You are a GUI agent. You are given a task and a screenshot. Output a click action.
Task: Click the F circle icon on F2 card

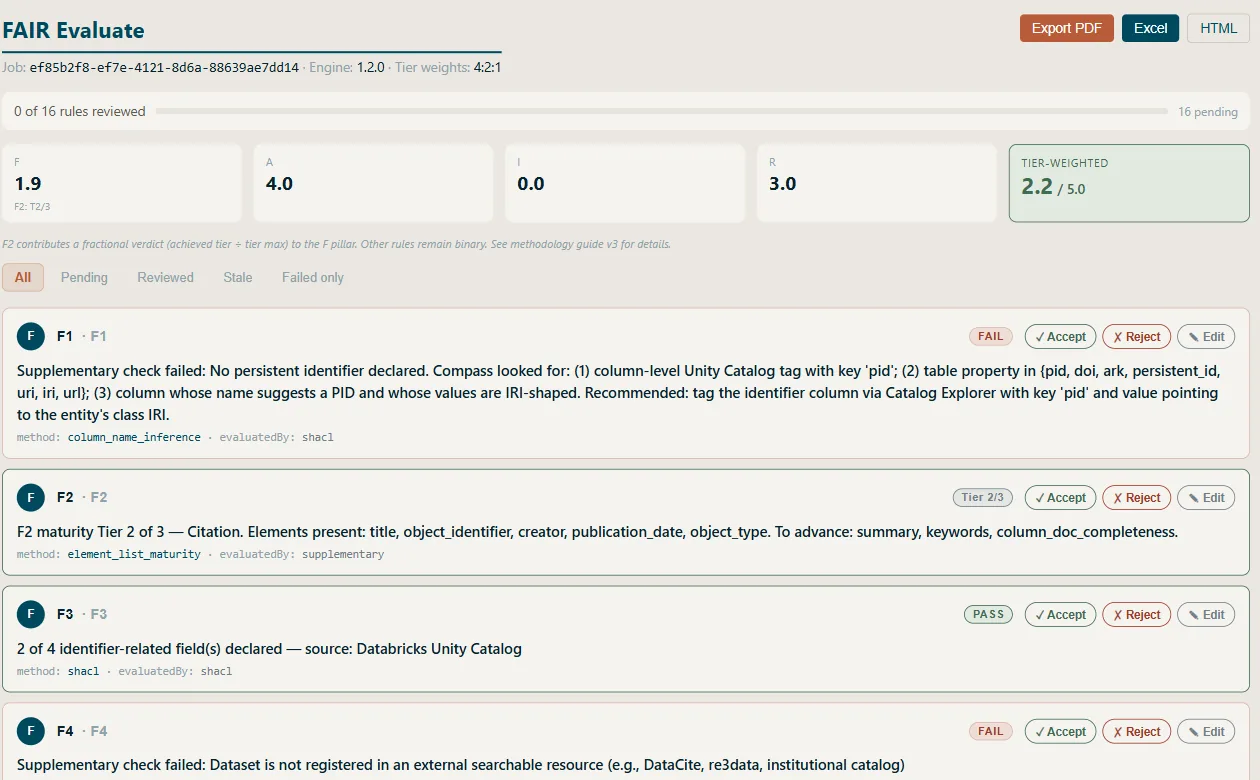pos(31,497)
